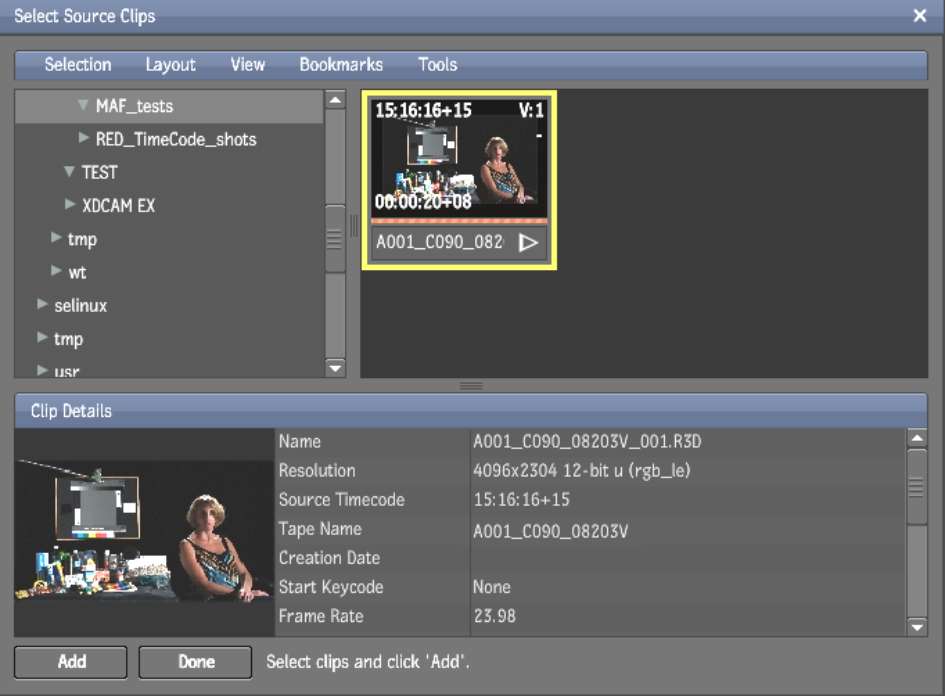Screen dimensions: 945x696
Task: Open the Tools menu
Action: [437, 65]
